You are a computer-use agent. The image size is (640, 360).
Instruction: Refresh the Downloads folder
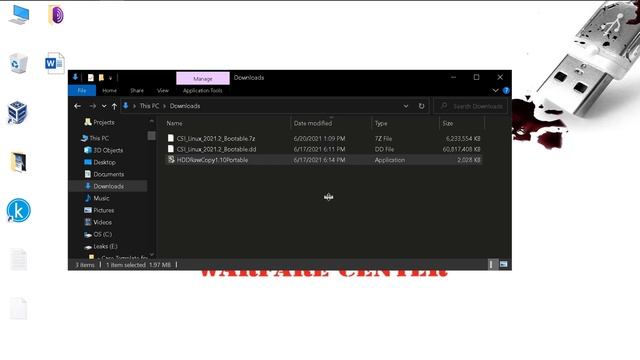point(421,106)
